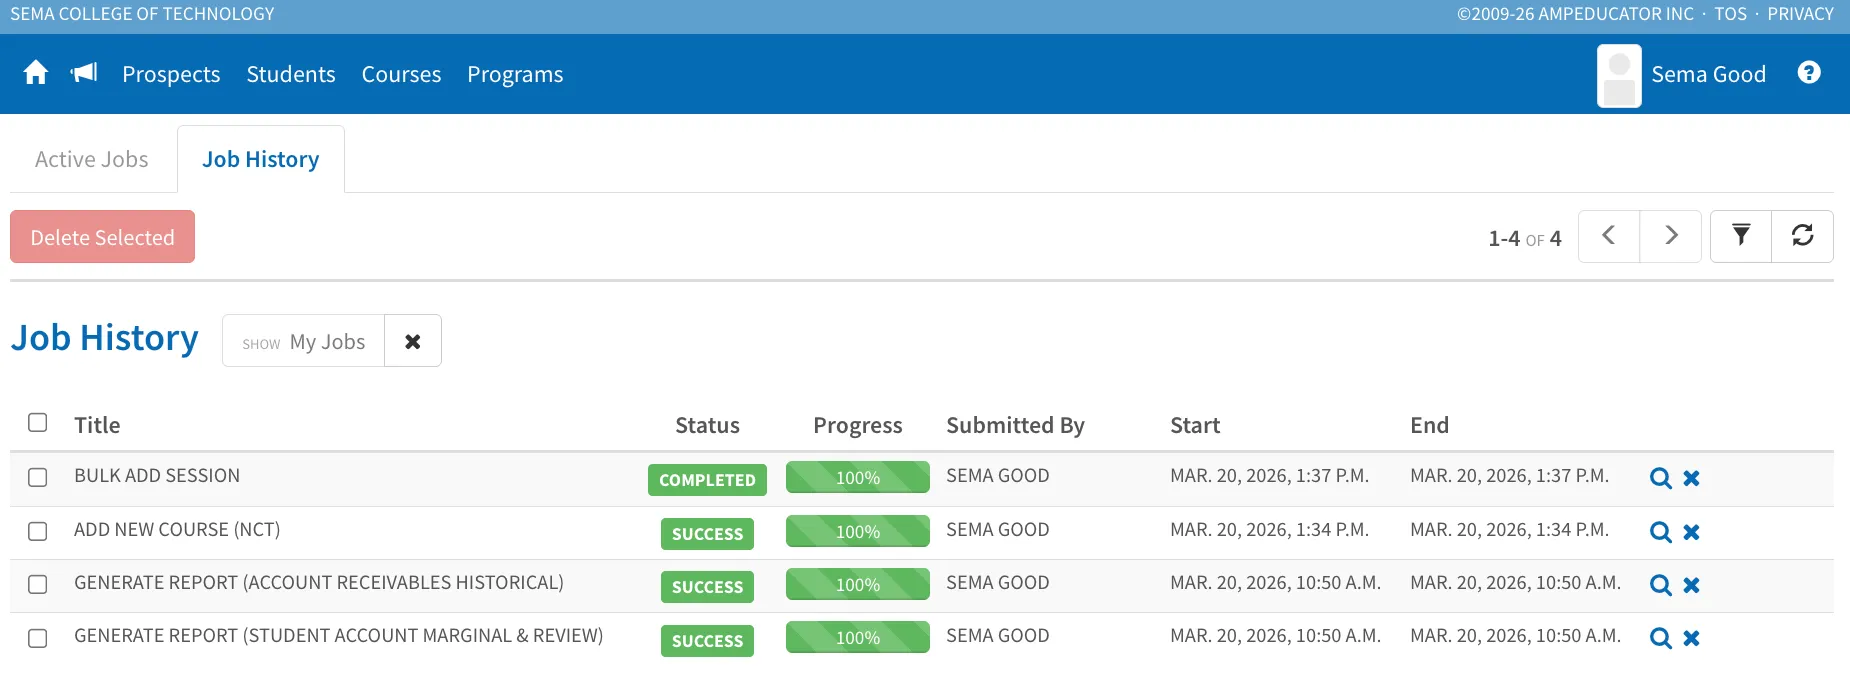Open the Show My Jobs filter dropdown
Viewport: 1850px width, 690px height.
(304, 341)
